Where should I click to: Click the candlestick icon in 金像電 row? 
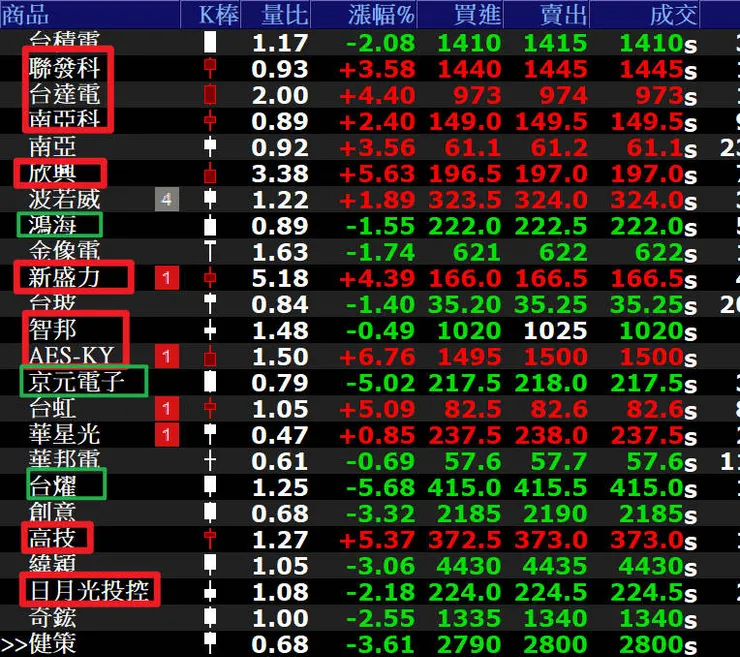(x=210, y=251)
